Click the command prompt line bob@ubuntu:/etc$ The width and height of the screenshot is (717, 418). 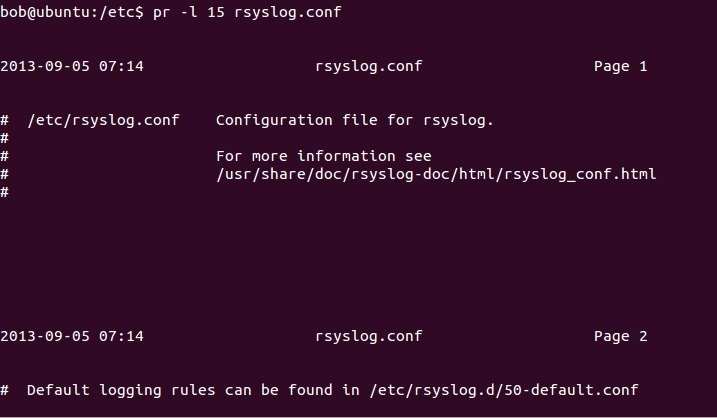(72, 11)
